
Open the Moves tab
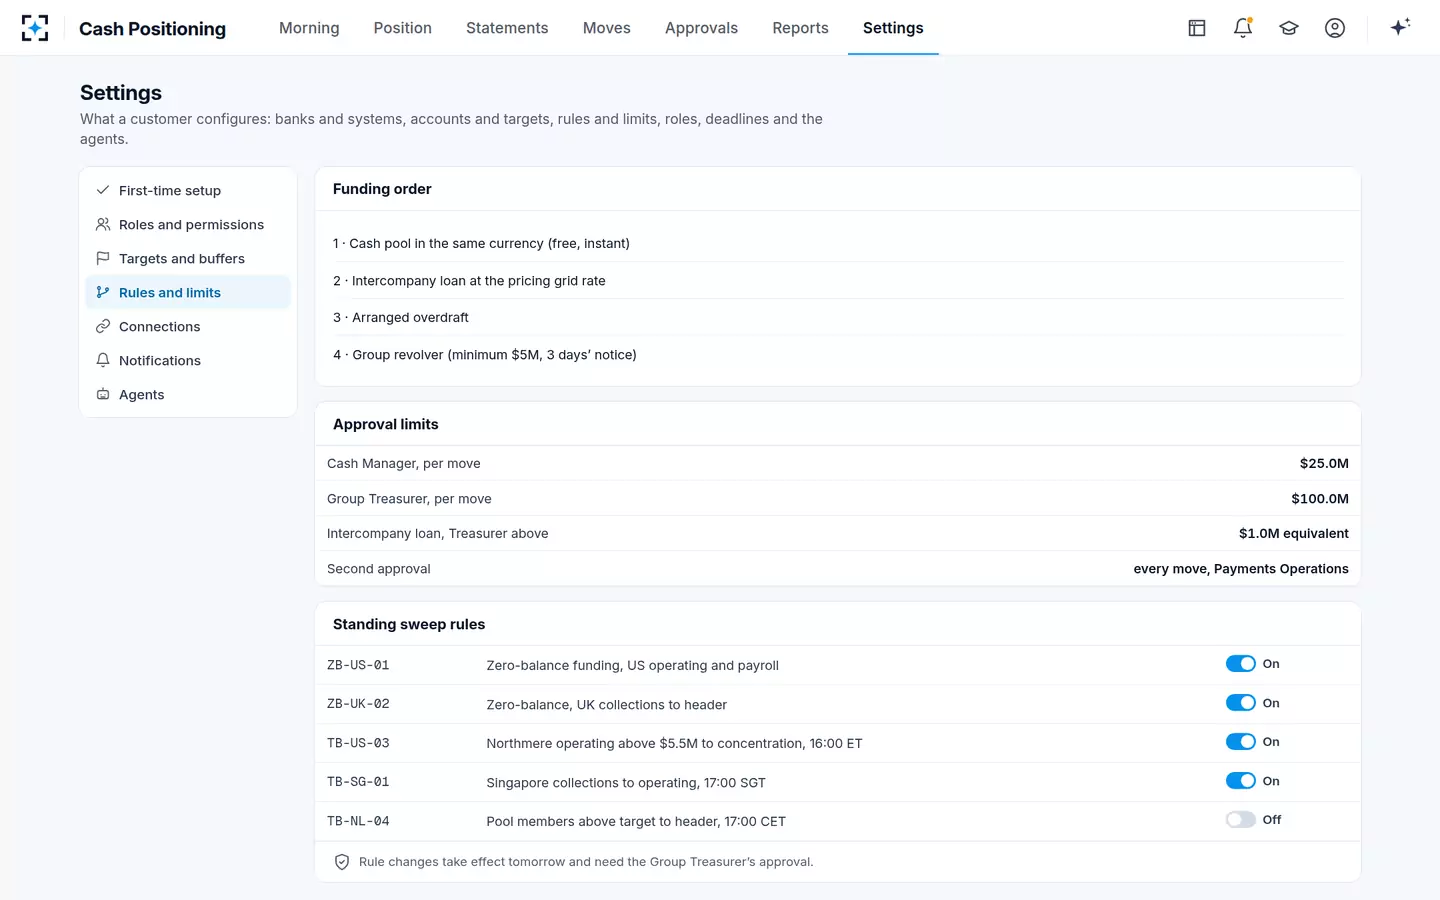tap(607, 28)
